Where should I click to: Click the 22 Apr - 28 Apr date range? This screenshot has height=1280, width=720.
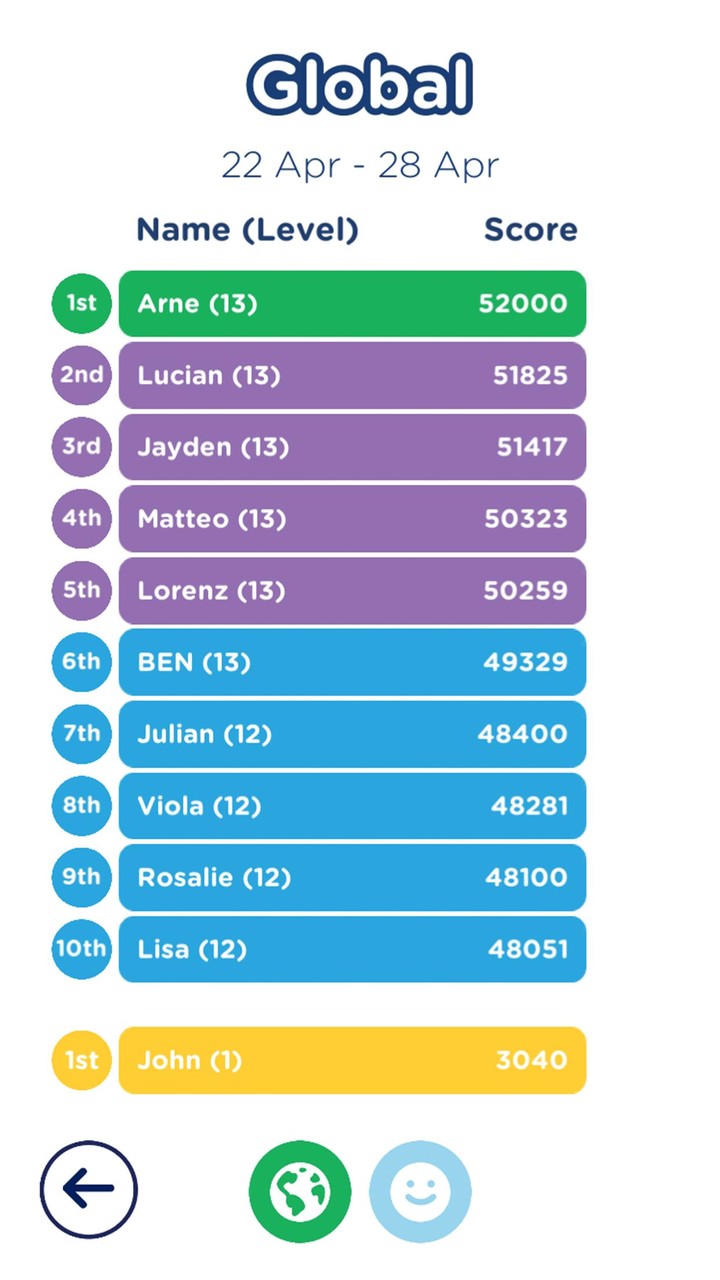point(360,165)
